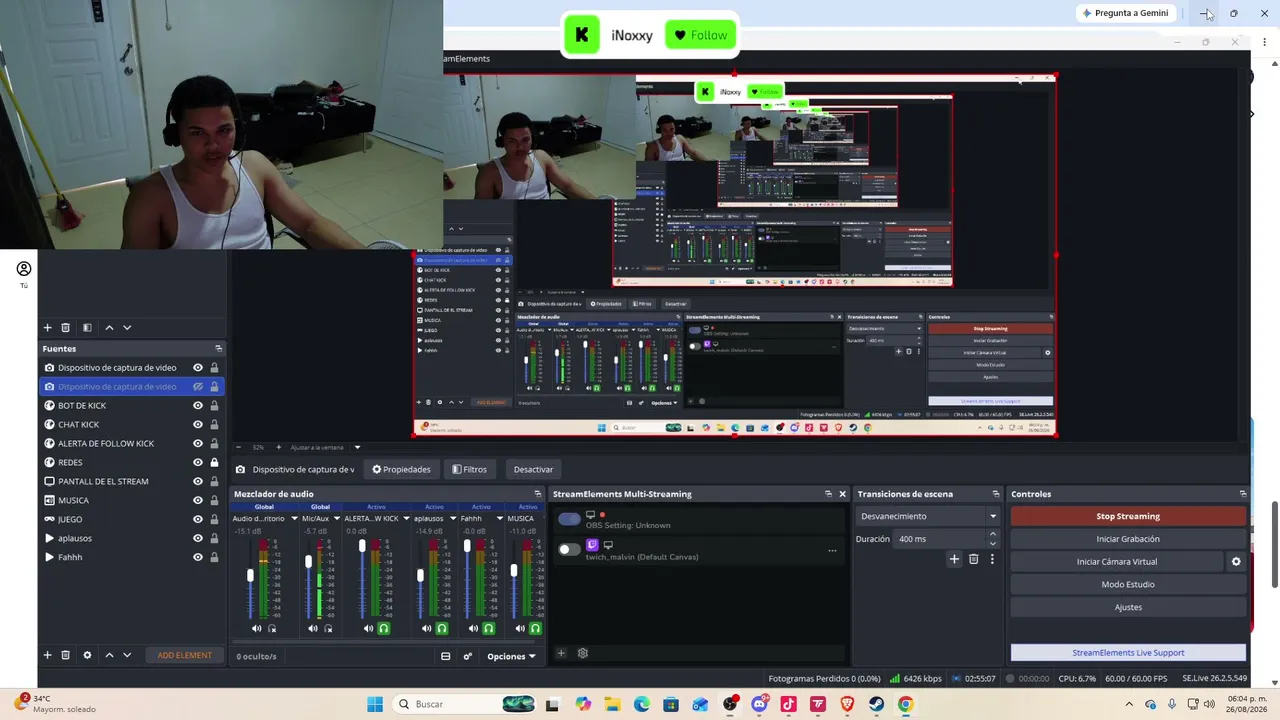Open the preview scaling dropdown beside Ajustar a la ventana
This screenshot has width=1280, height=720.
click(x=357, y=447)
